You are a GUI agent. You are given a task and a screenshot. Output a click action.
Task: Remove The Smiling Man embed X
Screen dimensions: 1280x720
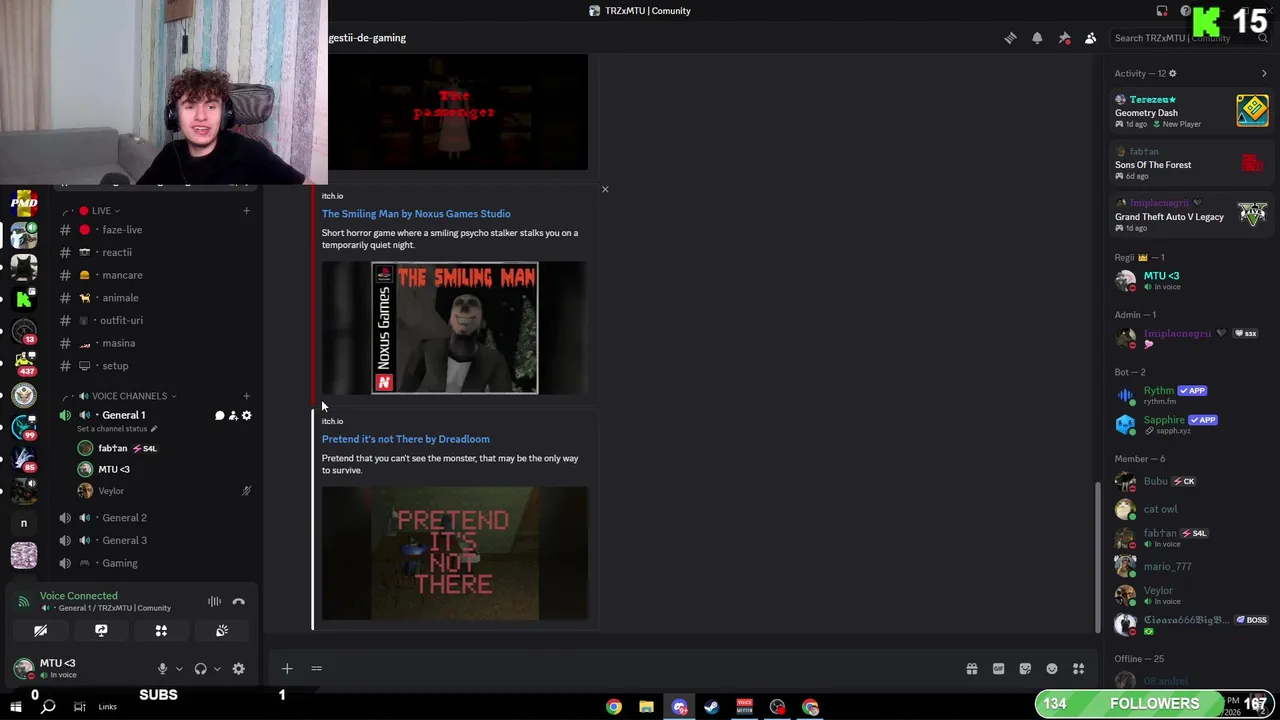(604, 189)
